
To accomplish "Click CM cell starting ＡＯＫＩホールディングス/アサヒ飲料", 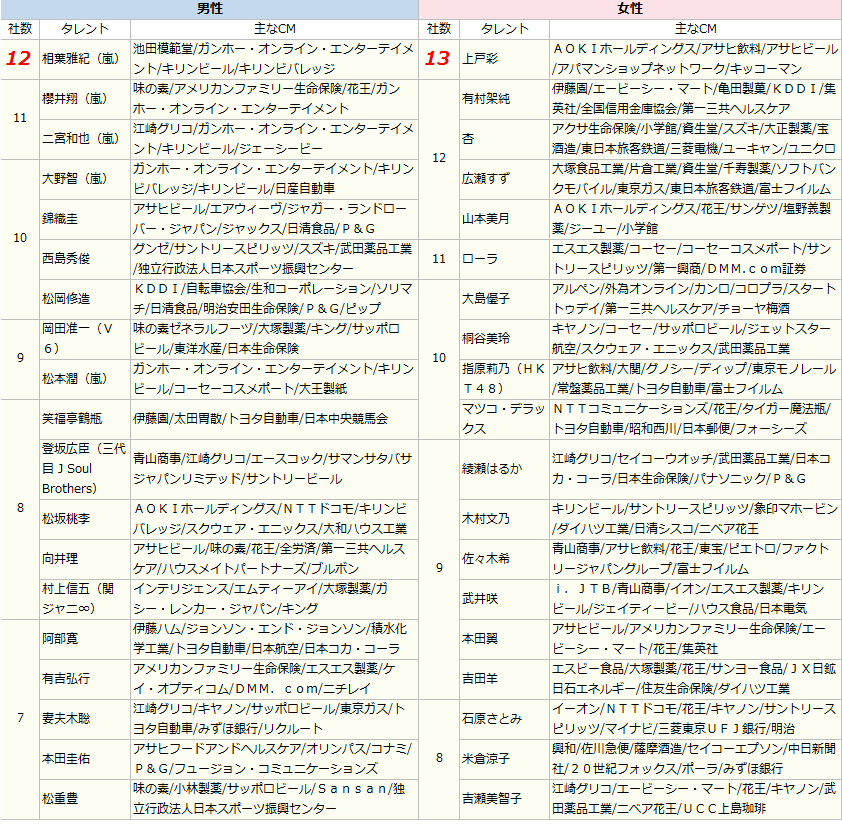I will point(695,59).
